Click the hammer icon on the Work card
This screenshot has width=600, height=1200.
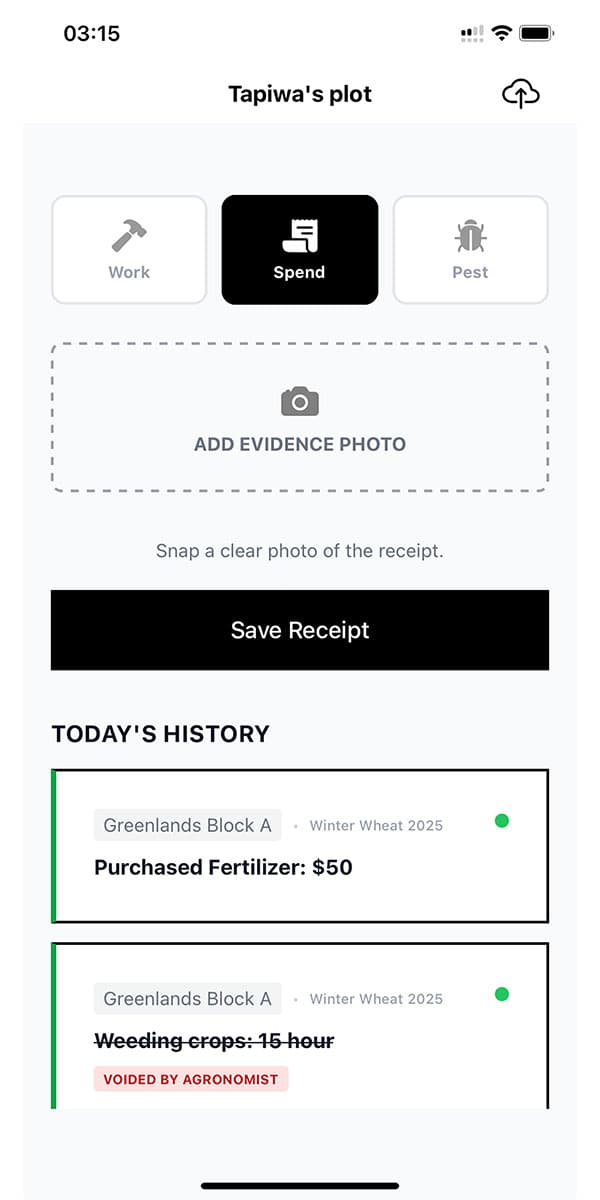[128, 234]
